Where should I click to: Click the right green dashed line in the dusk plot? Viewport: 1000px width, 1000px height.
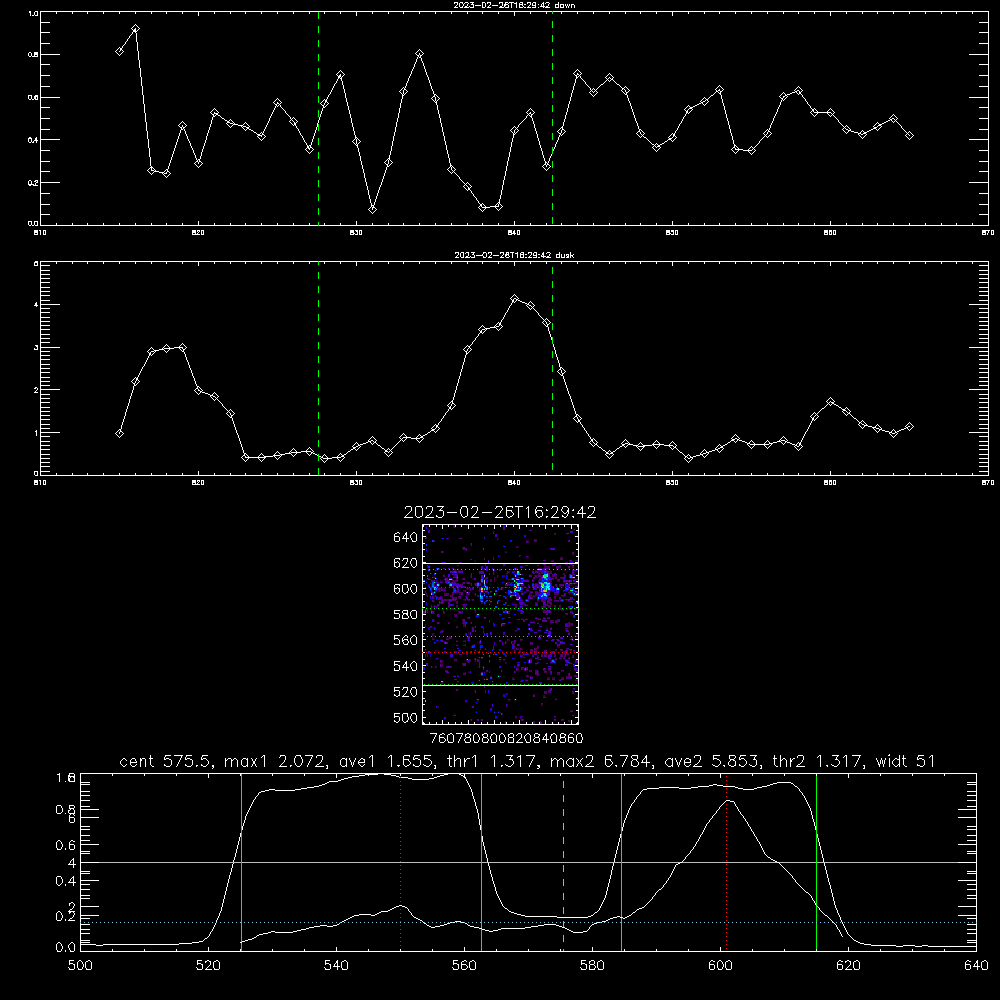click(x=552, y=368)
